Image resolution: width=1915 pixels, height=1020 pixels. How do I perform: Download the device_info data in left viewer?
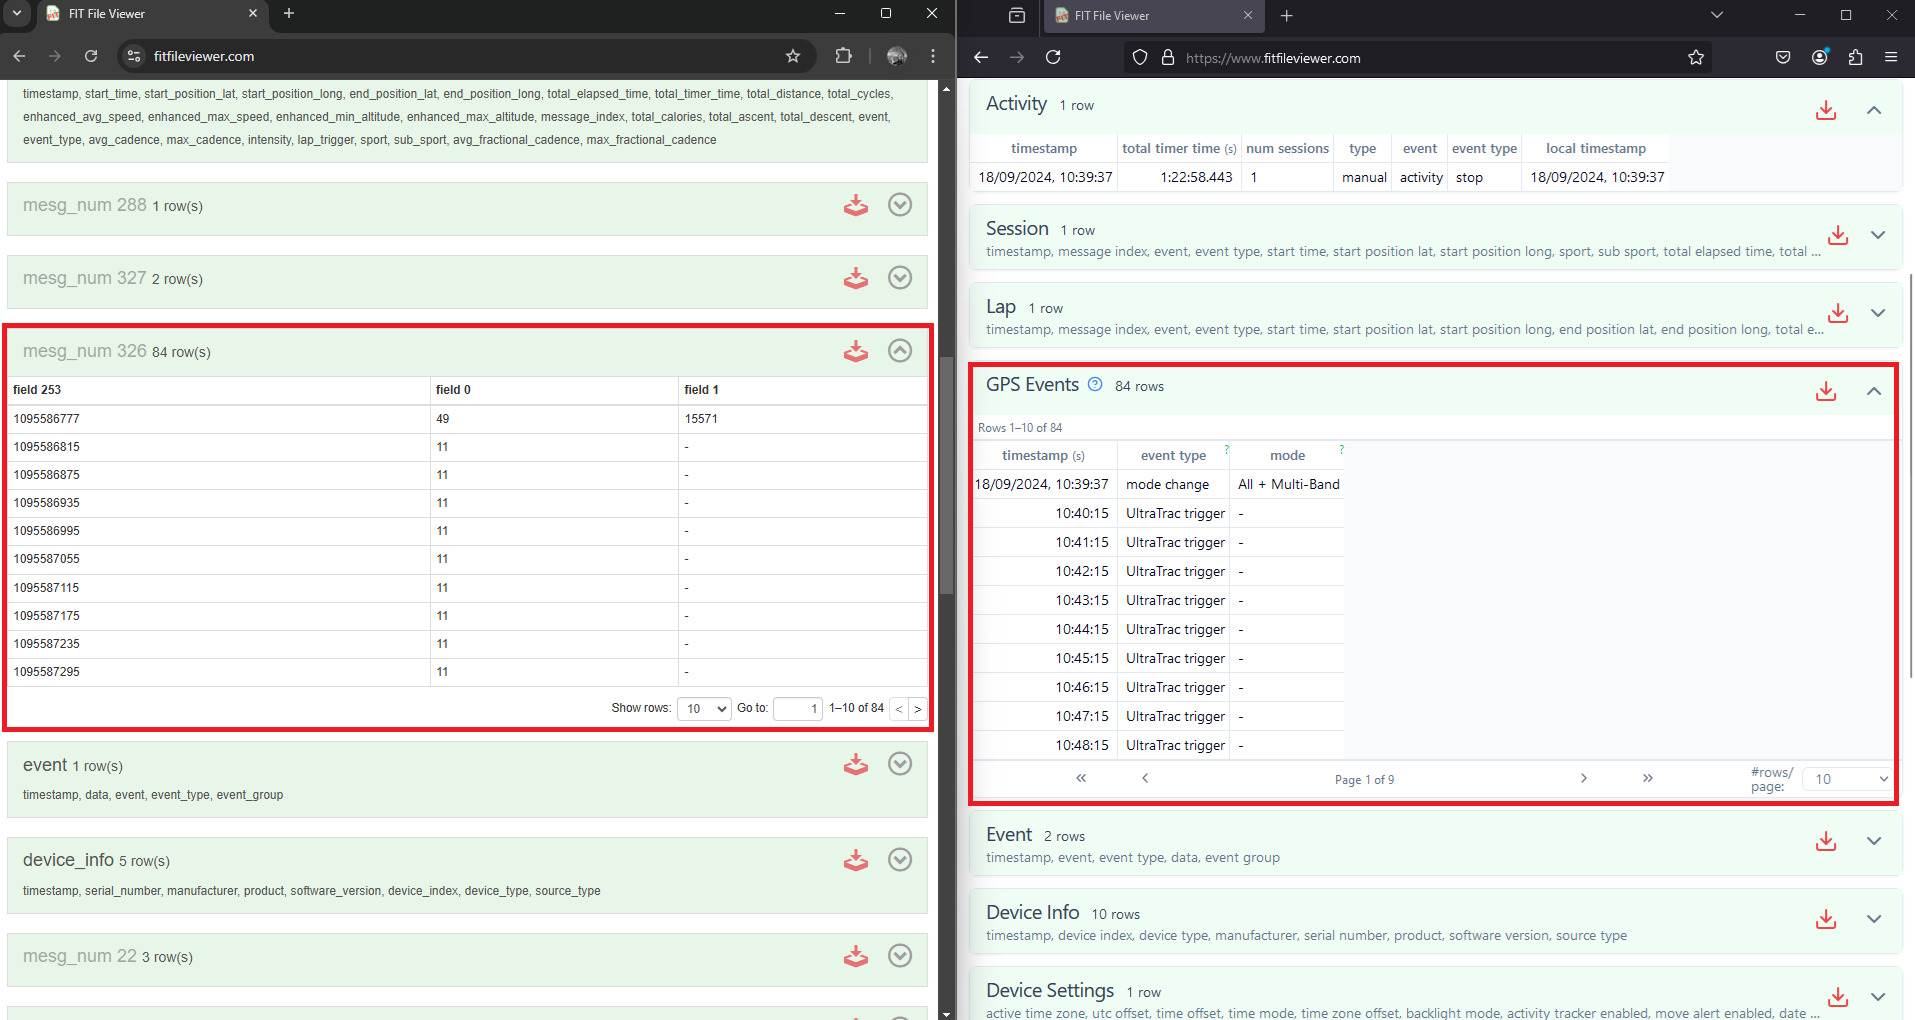(x=855, y=860)
